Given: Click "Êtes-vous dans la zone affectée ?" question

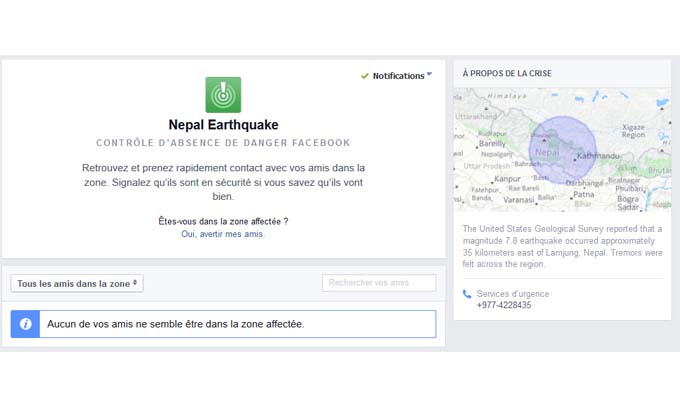Looking at the screenshot, I should (223, 221).
